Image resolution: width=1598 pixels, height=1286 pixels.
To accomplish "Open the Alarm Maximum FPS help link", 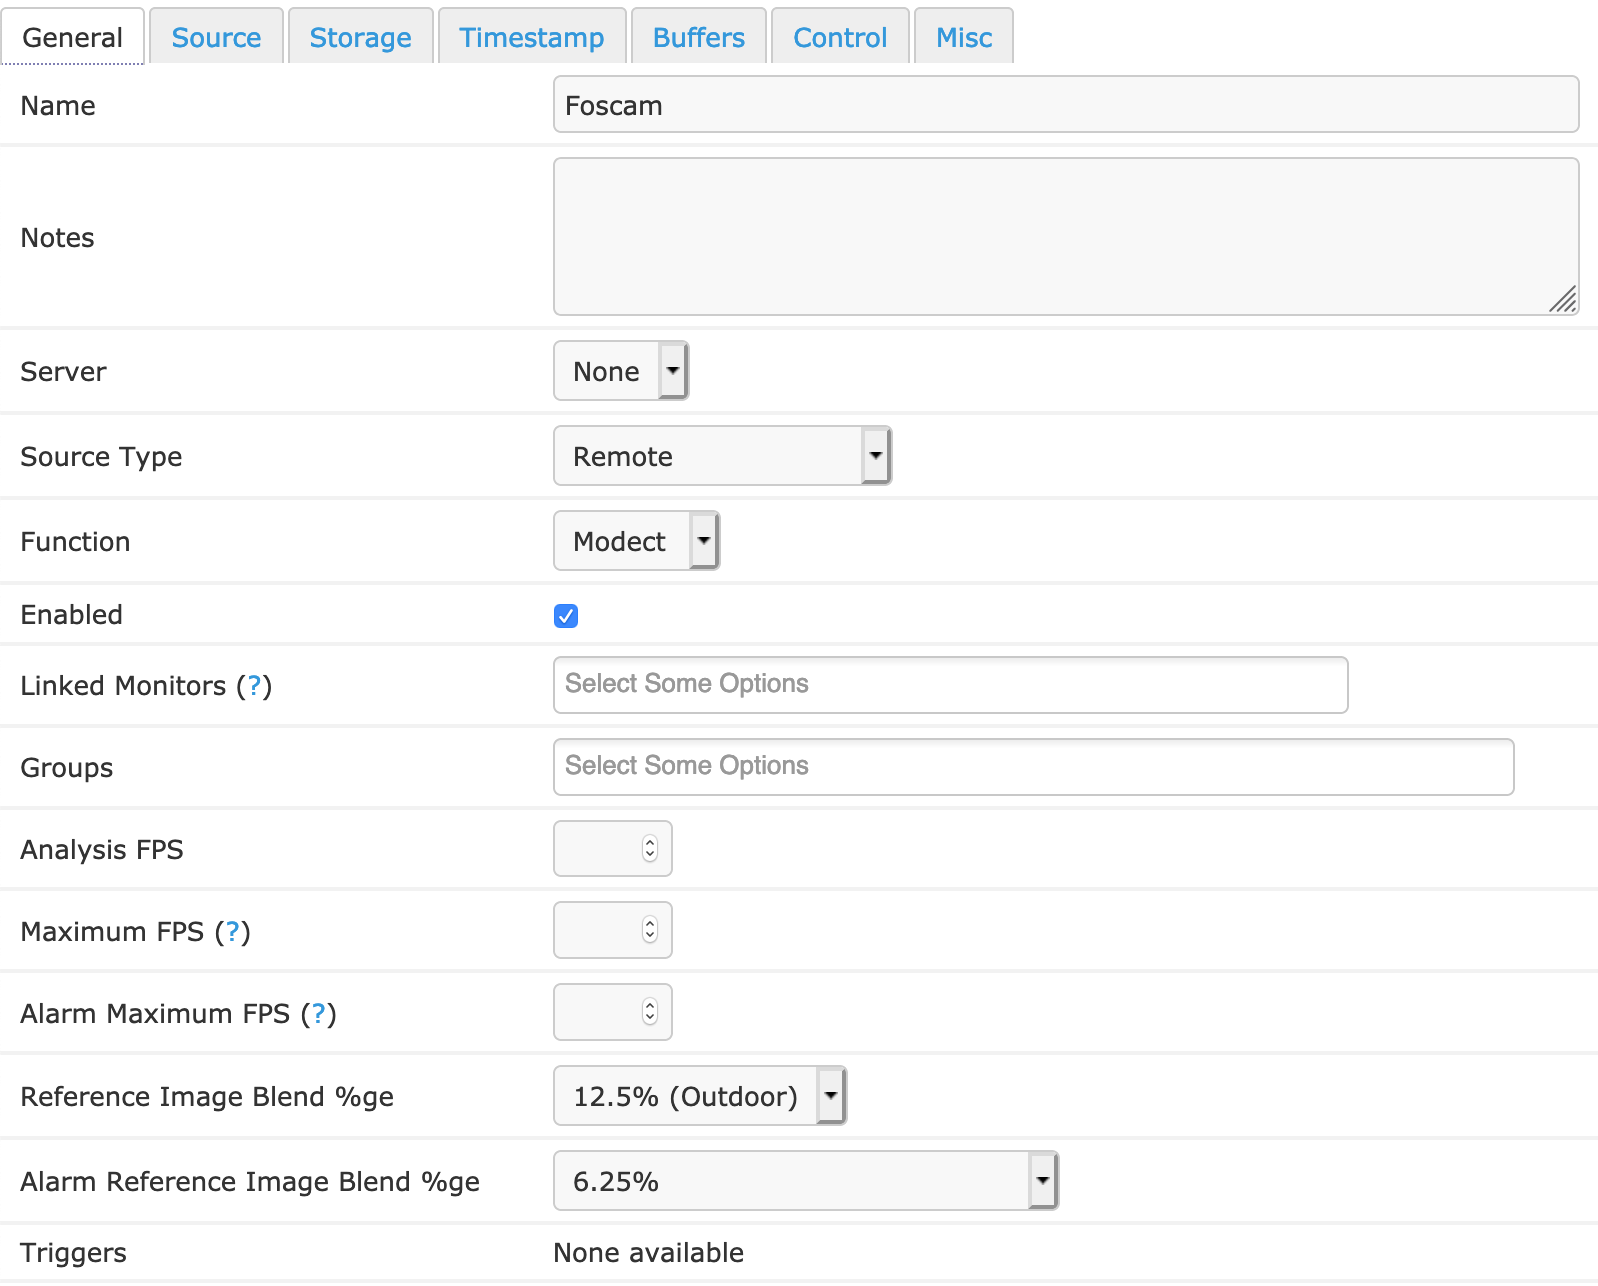I will pos(318,1014).
